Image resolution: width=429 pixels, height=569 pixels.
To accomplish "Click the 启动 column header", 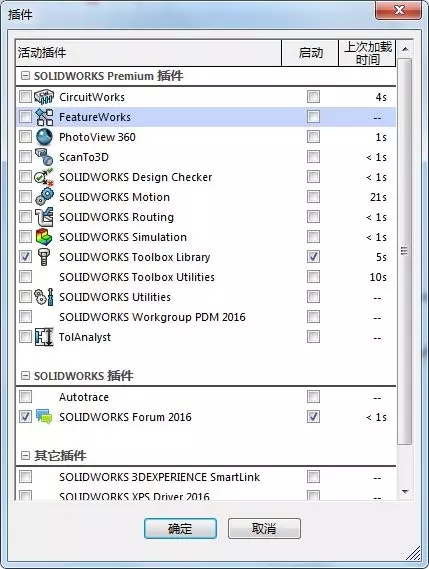I will tap(310, 53).
